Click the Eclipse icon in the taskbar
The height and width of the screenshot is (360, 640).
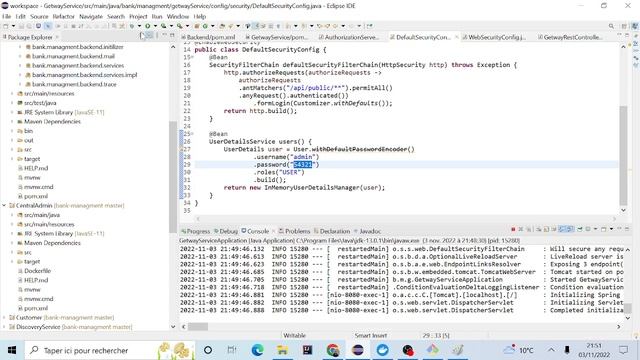[x=358, y=350]
